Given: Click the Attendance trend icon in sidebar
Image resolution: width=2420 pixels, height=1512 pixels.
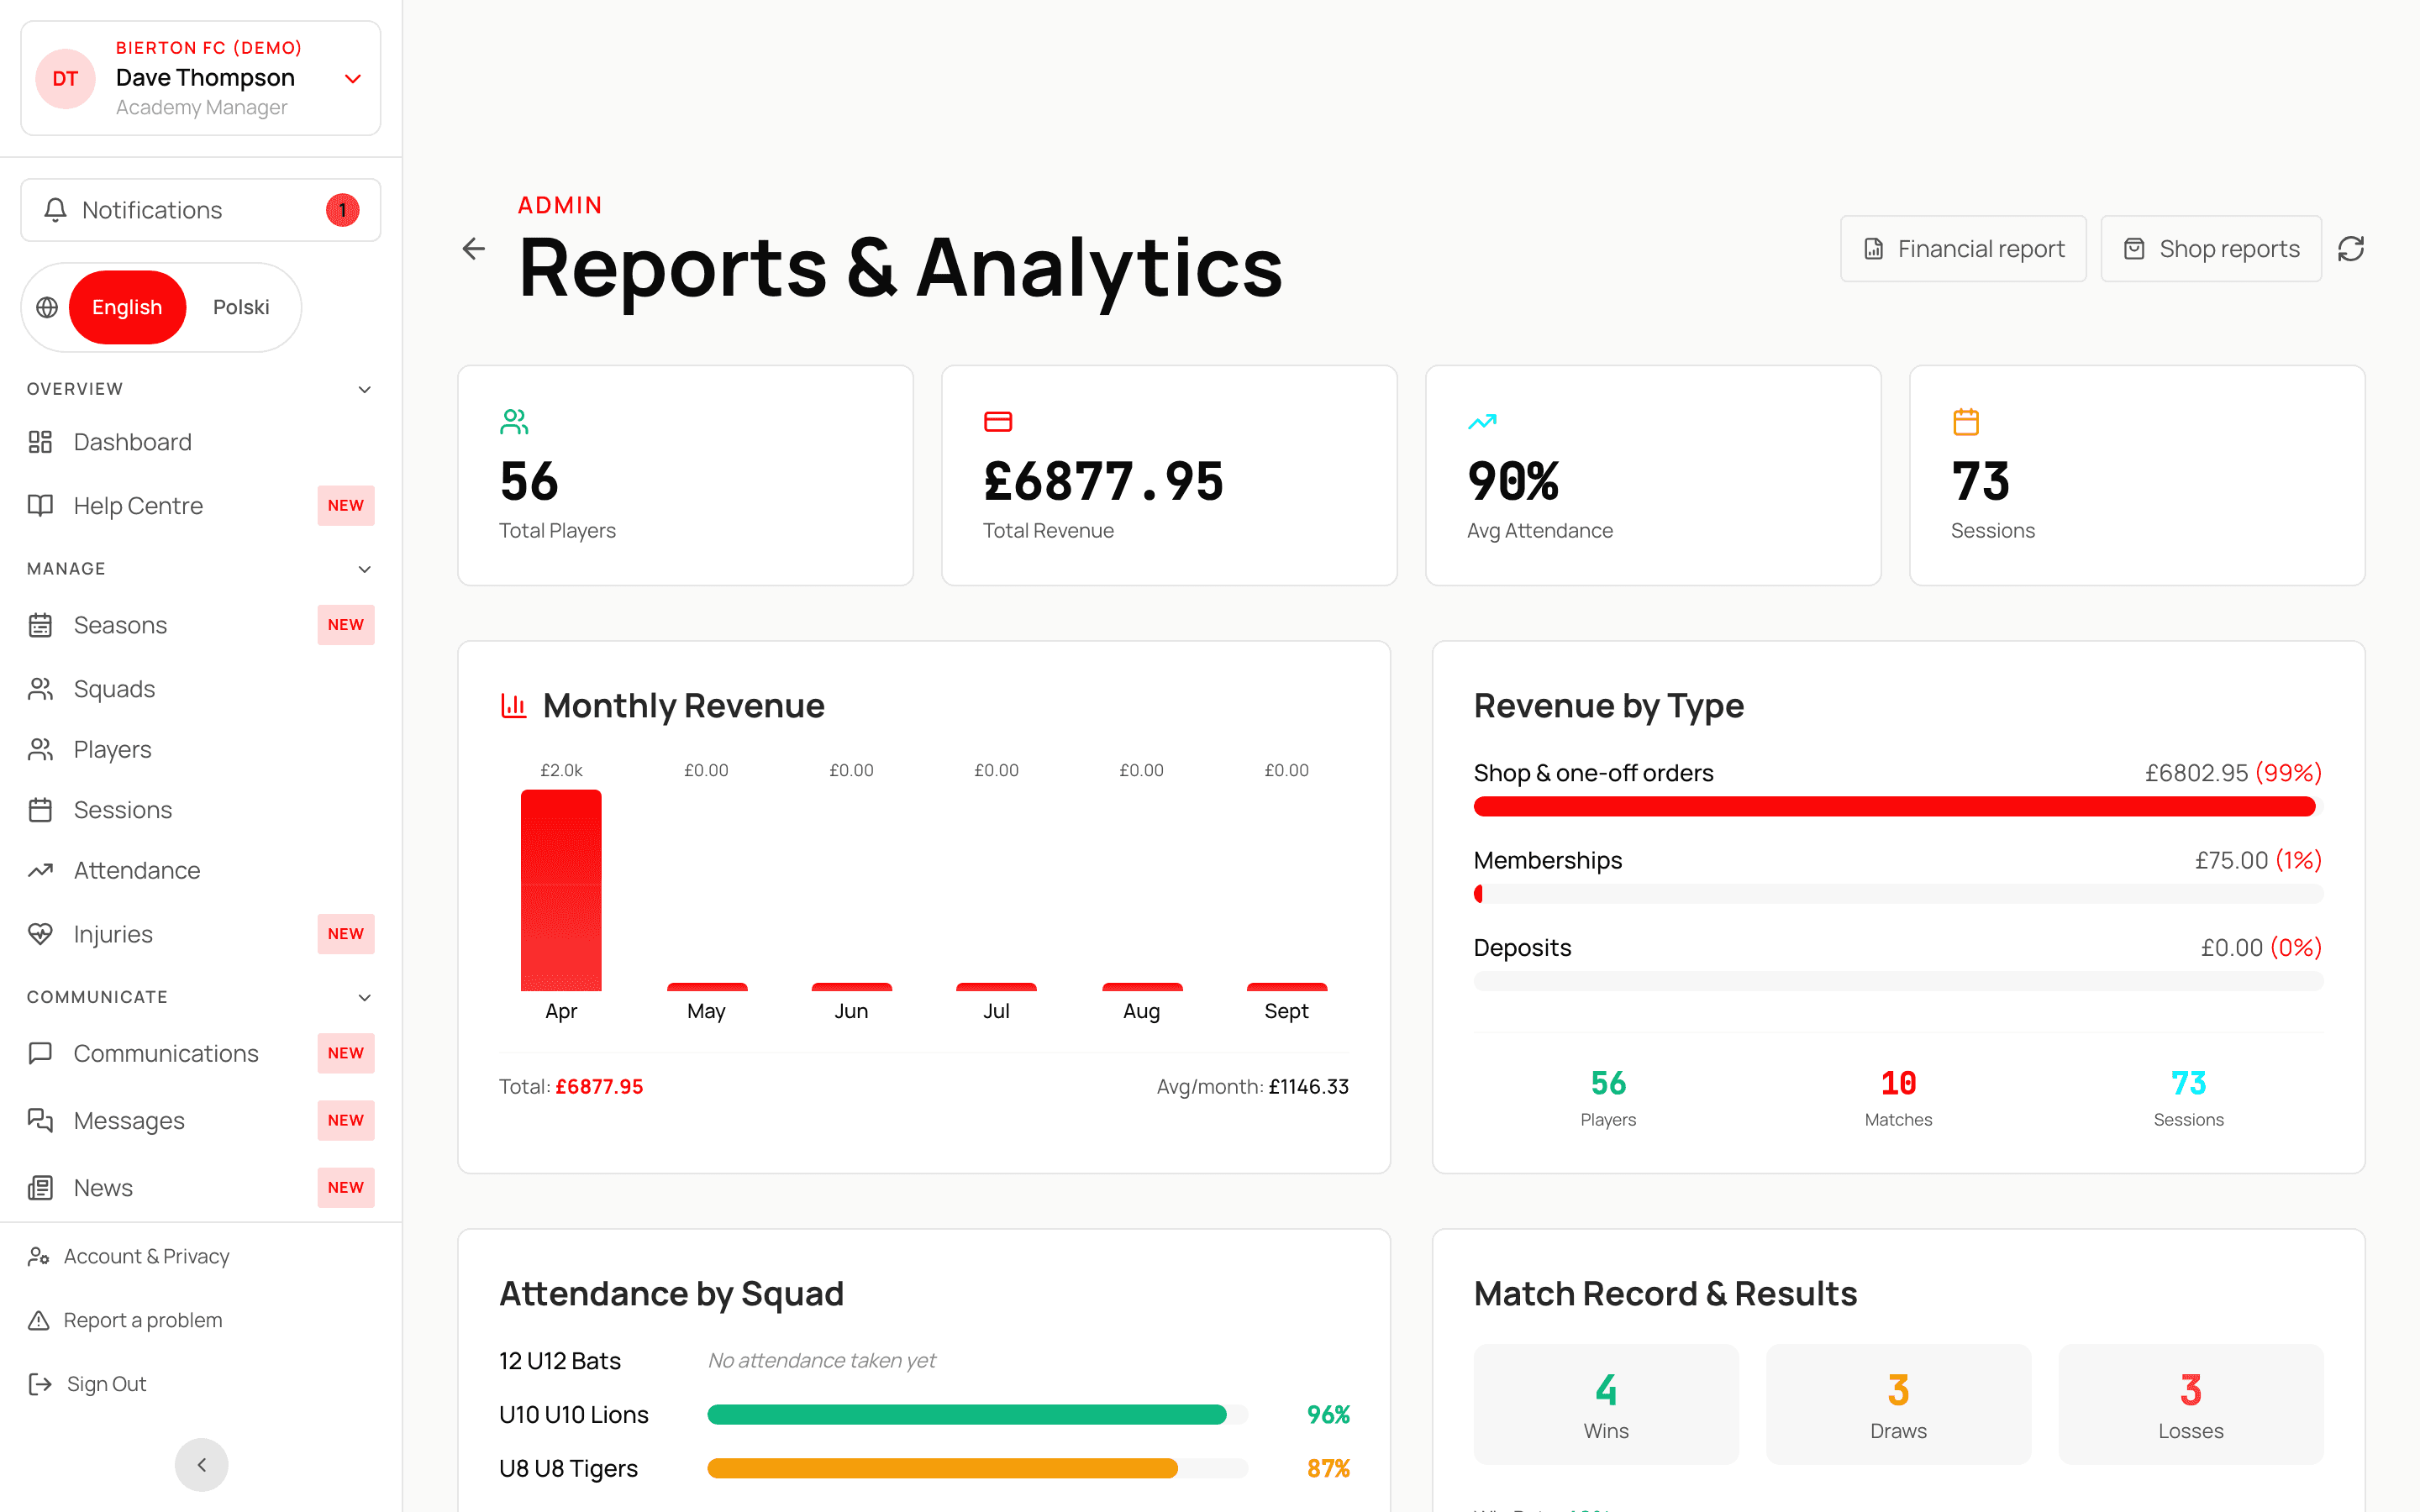Looking at the screenshot, I should click(40, 871).
